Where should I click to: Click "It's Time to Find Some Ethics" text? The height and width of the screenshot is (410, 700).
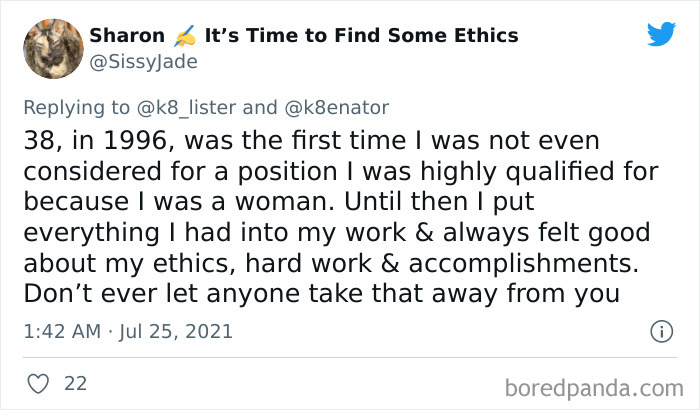pos(361,36)
